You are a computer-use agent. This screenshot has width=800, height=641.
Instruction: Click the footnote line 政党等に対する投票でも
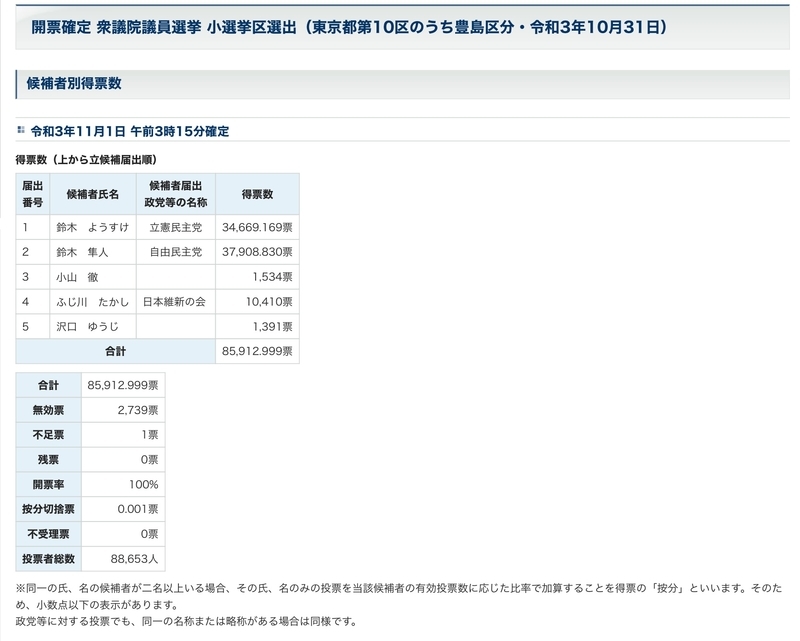[186, 622]
